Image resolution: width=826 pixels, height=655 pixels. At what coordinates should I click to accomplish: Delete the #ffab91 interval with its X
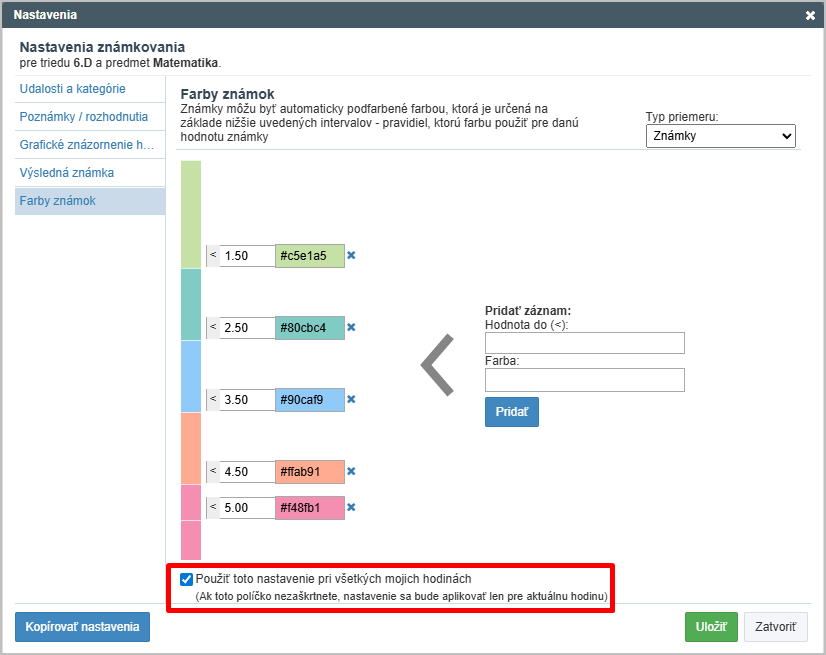351,472
